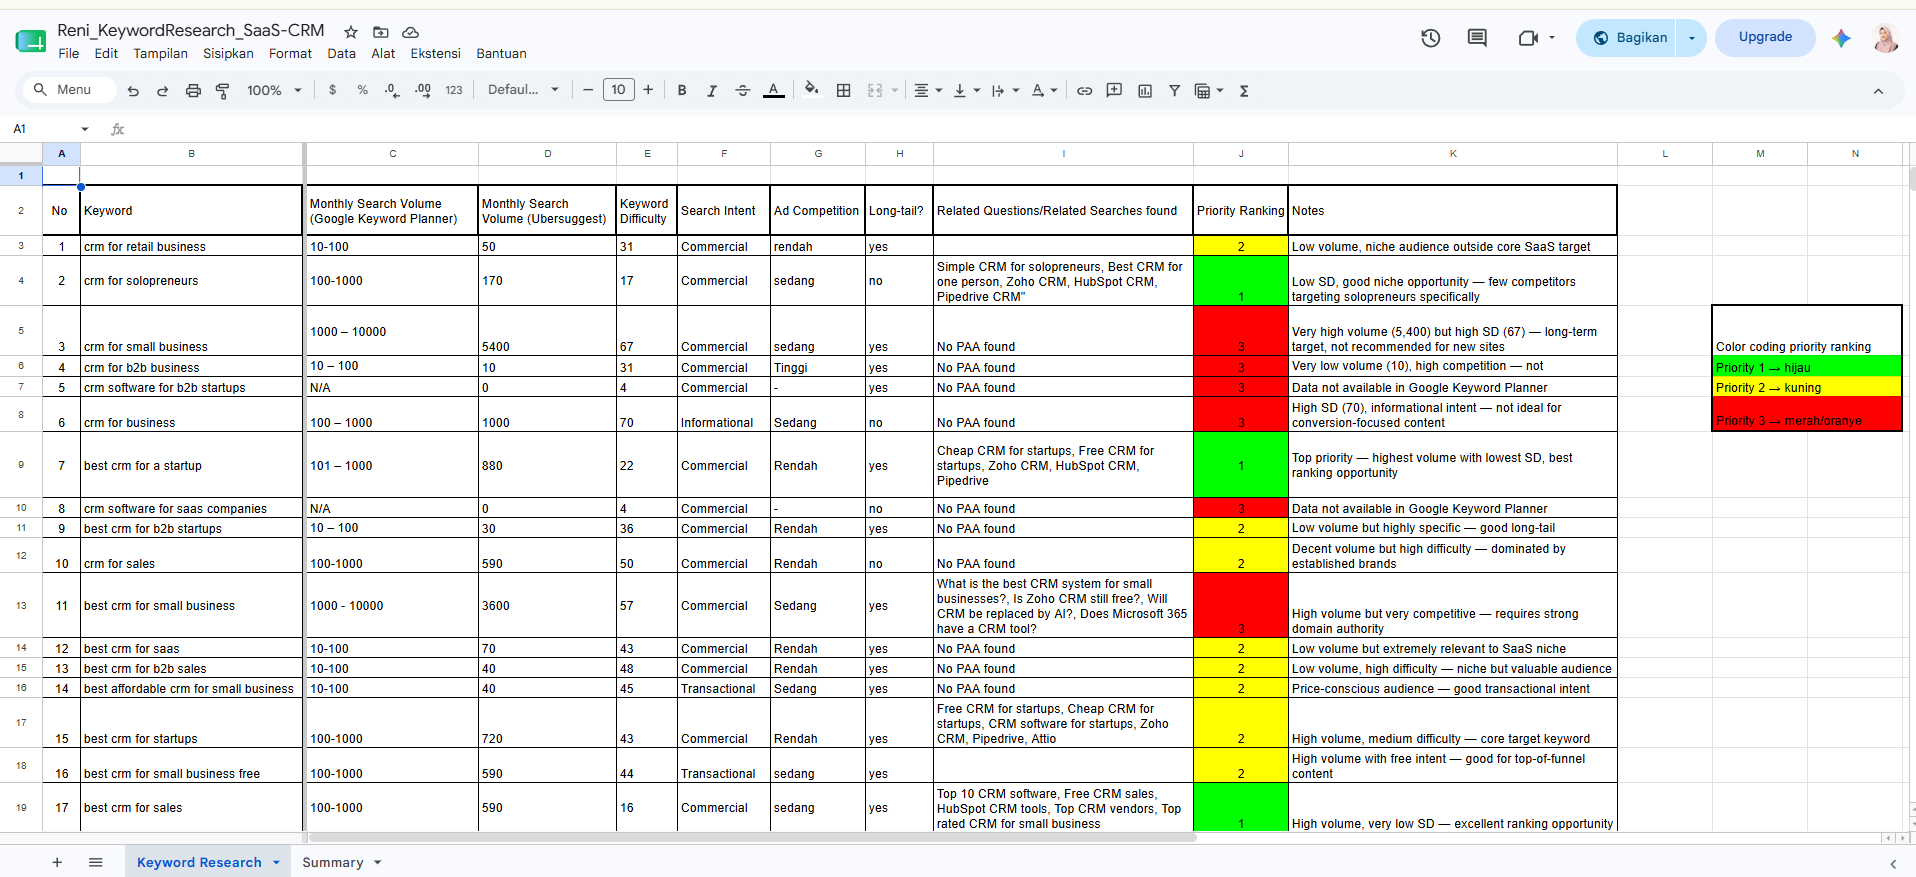Open the Tampilan menu

(160, 54)
